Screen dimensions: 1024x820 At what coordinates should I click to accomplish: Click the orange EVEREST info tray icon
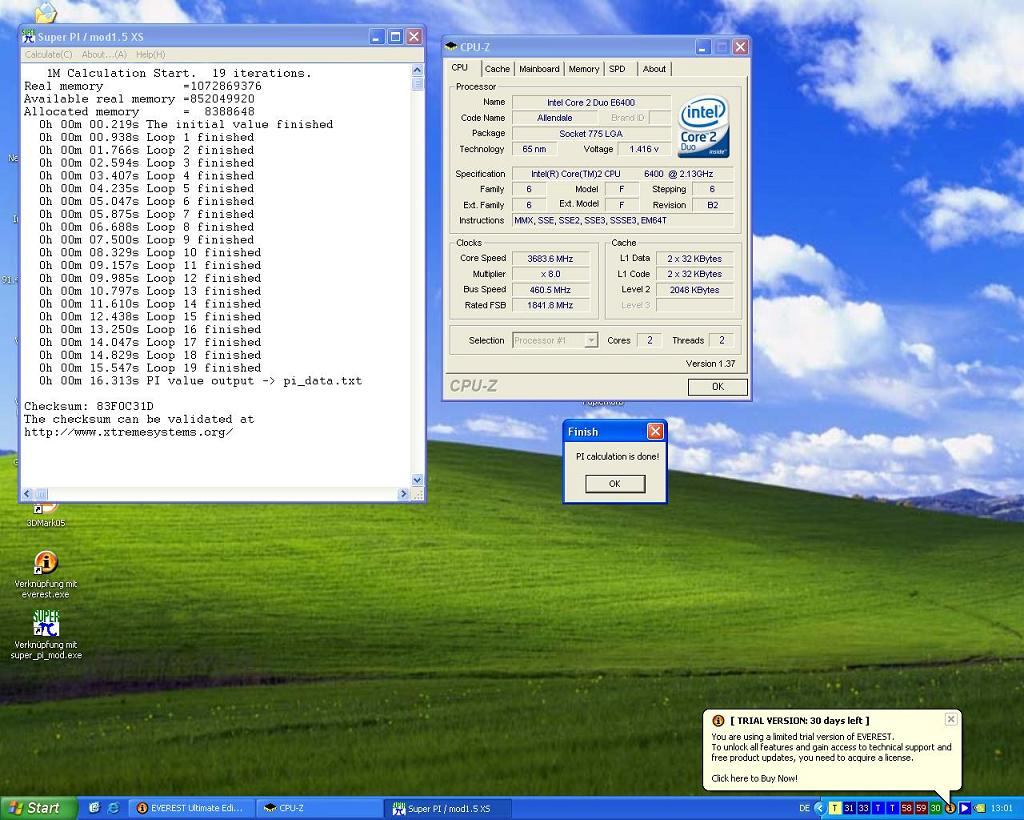coord(950,808)
